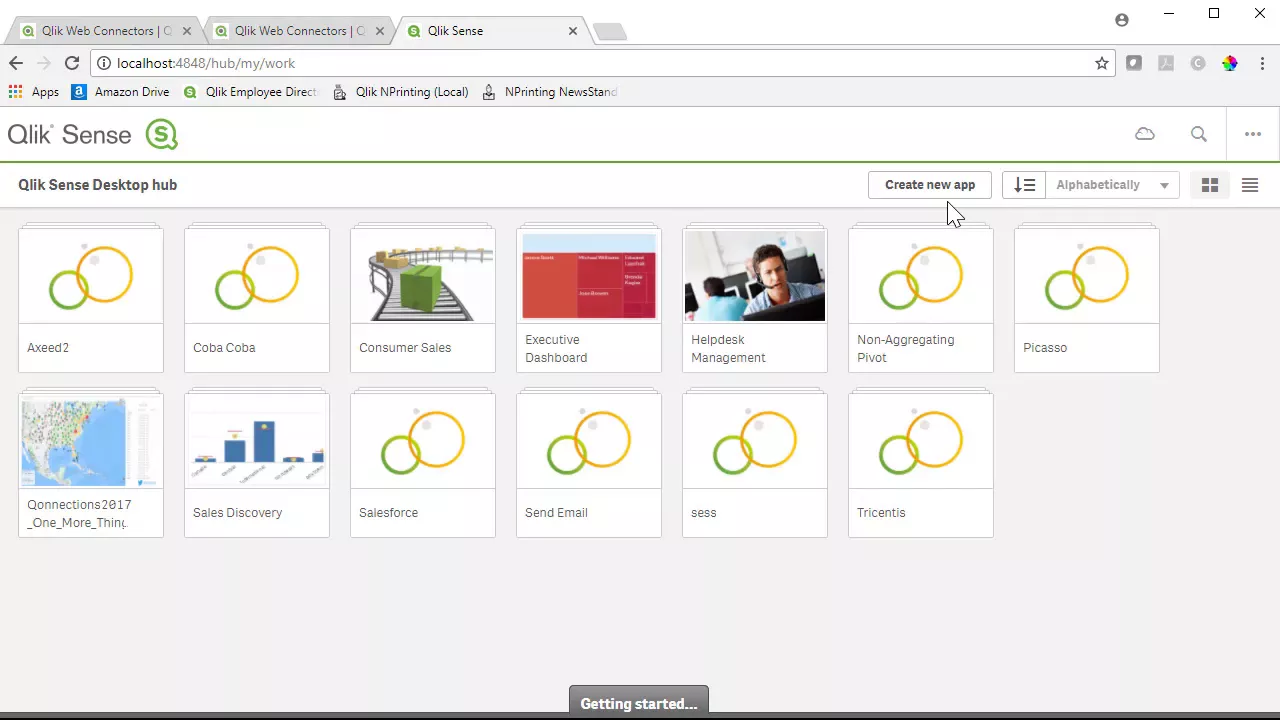The width and height of the screenshot is (1280, 720).
Task: Click the search magnifier icon in Qlik header
Action: (1199, 134)
